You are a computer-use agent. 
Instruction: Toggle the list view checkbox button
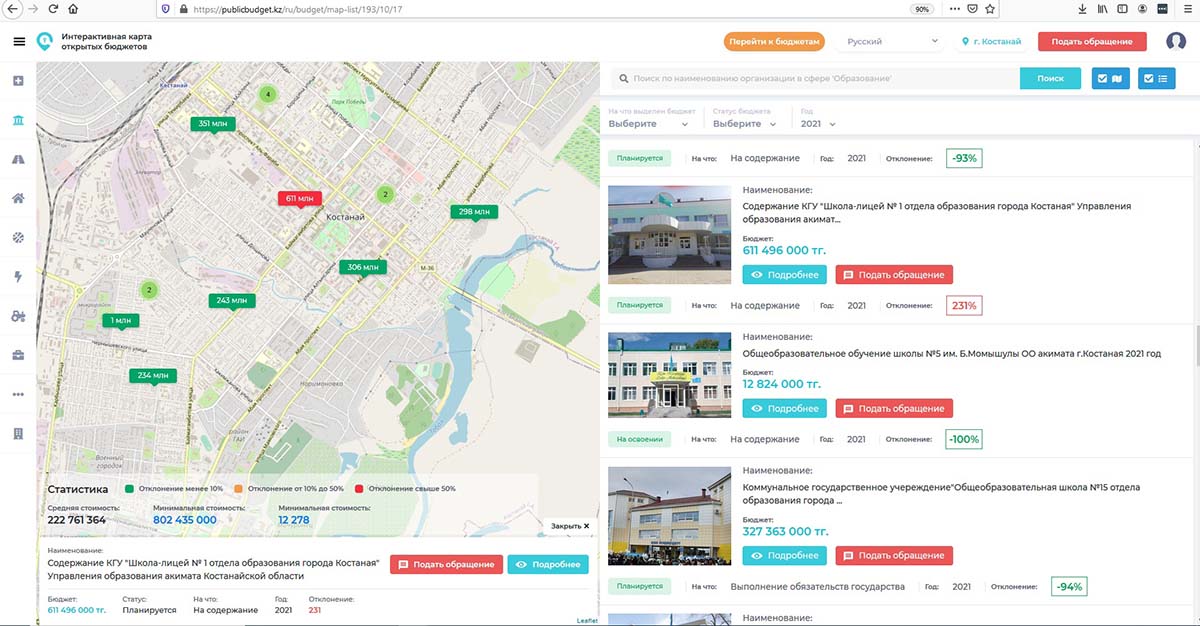pyautogui.click(x=1157, y=79)
